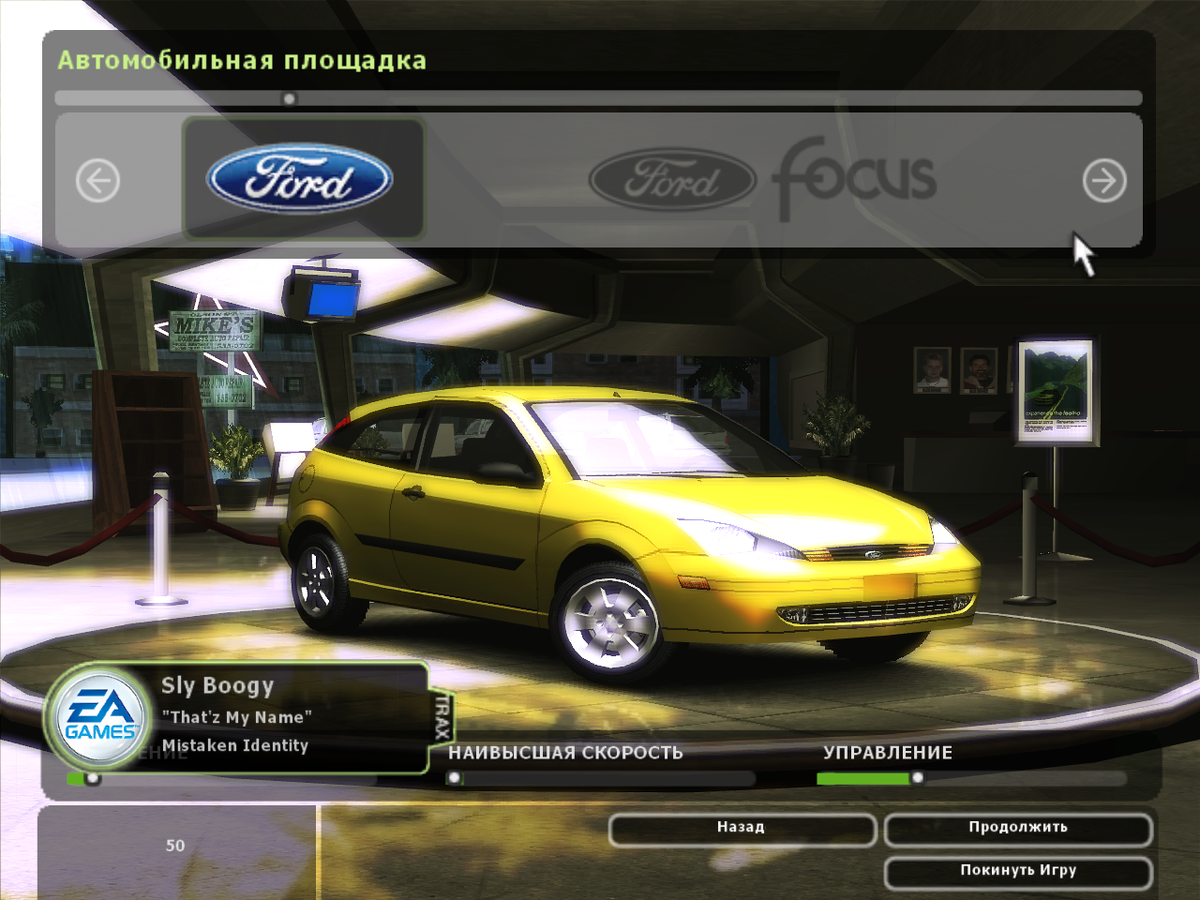Viewport: 1200px width, 900px height.
Task: Click the Наивысшая скорость stat bar
Action: pos(601,778)
